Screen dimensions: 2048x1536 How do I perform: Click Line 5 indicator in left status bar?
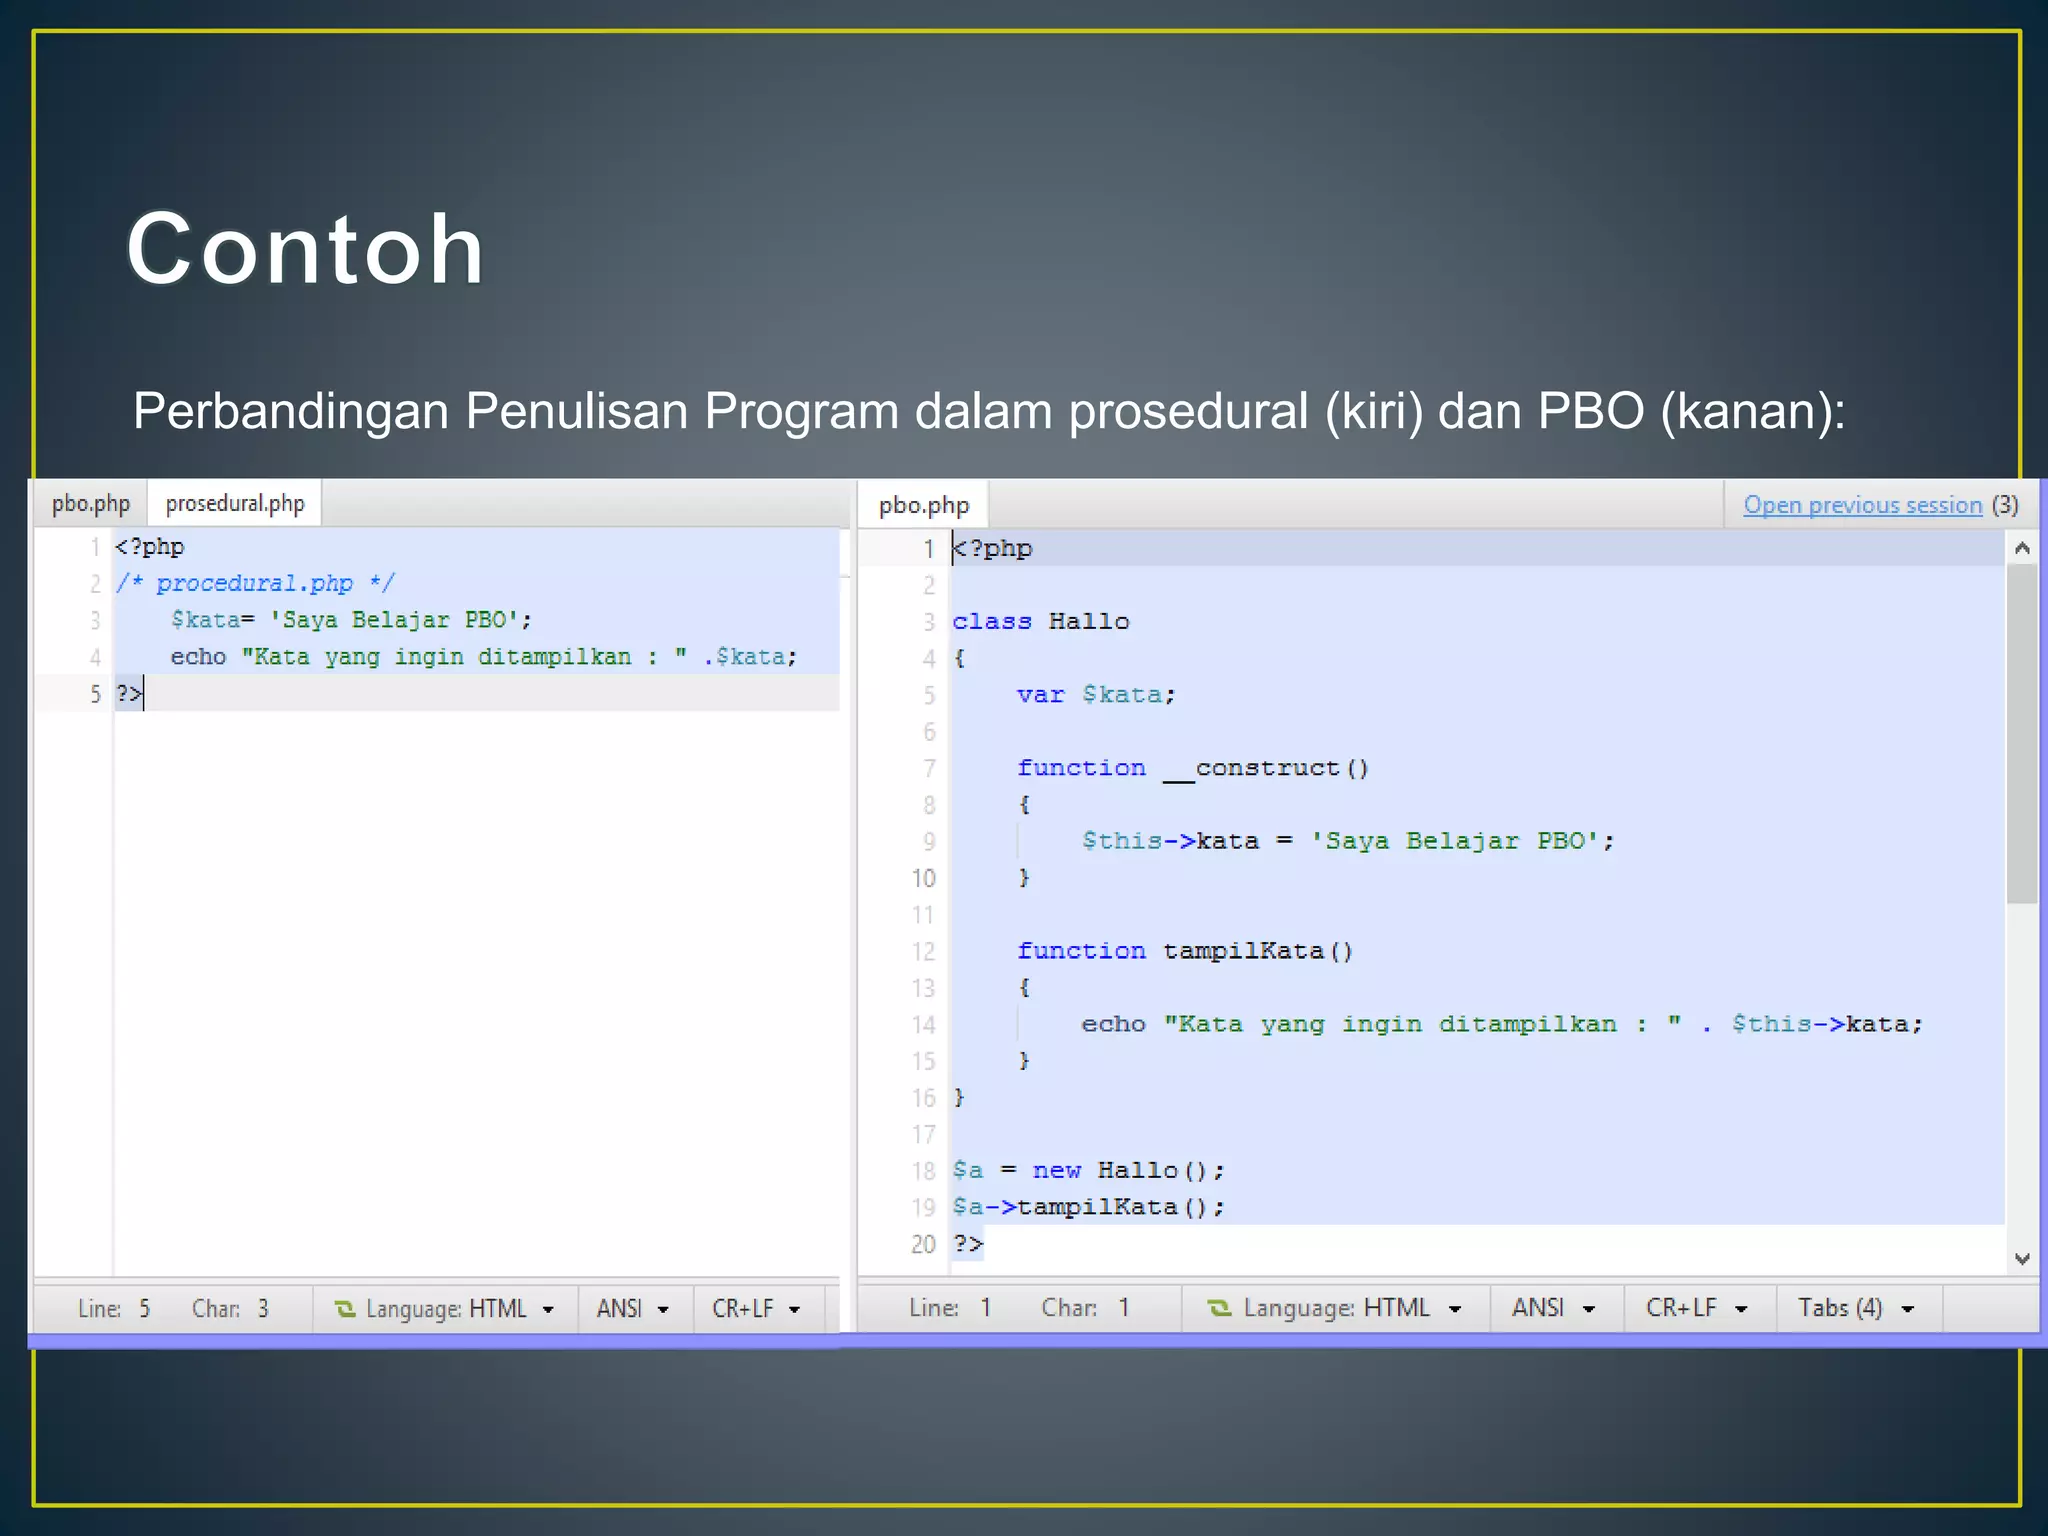pyautogui.click(x=114, y=1309)
